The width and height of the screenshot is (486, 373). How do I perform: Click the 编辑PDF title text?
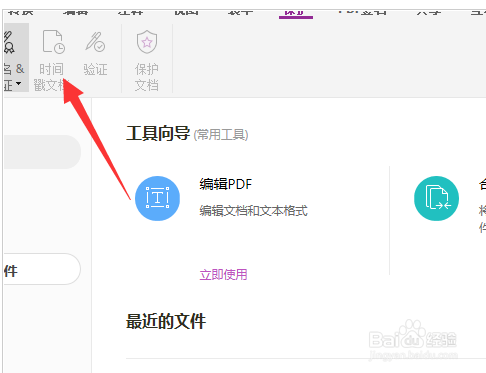226,184
